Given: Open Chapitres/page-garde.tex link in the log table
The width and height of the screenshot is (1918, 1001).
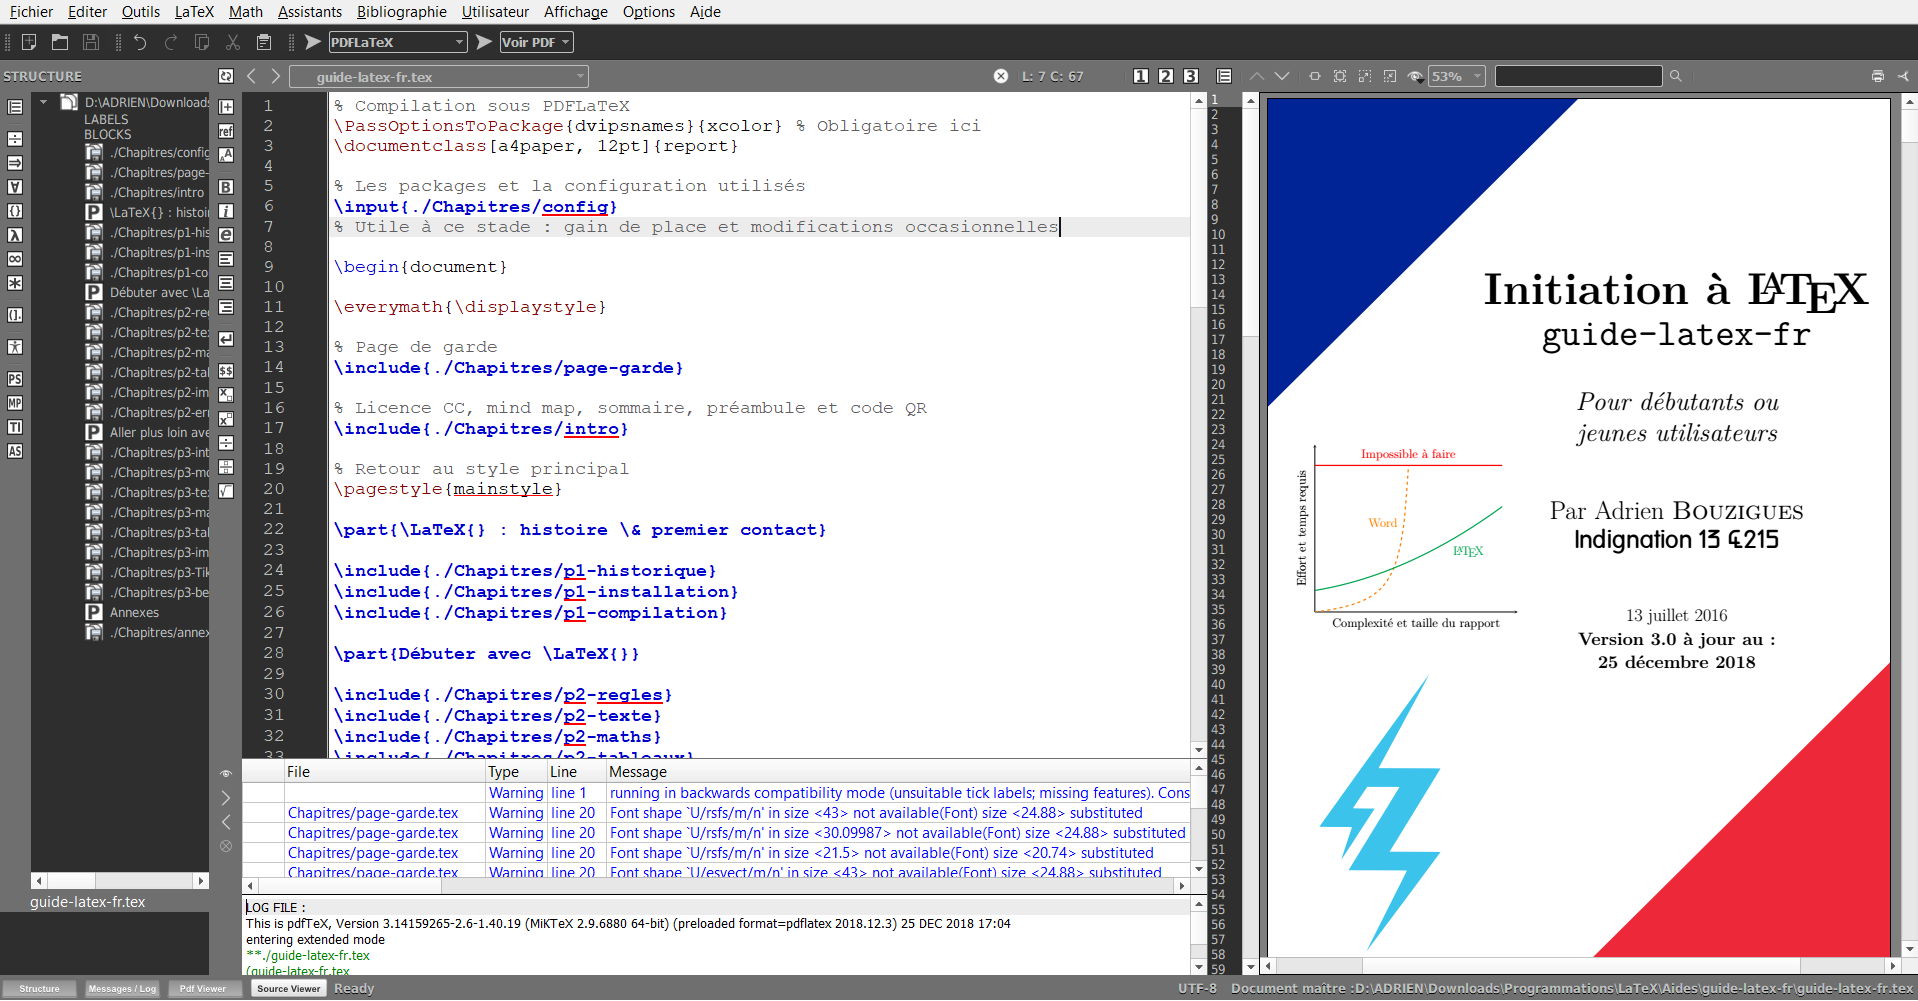Looking at the screenshot, I should (373, 813).
